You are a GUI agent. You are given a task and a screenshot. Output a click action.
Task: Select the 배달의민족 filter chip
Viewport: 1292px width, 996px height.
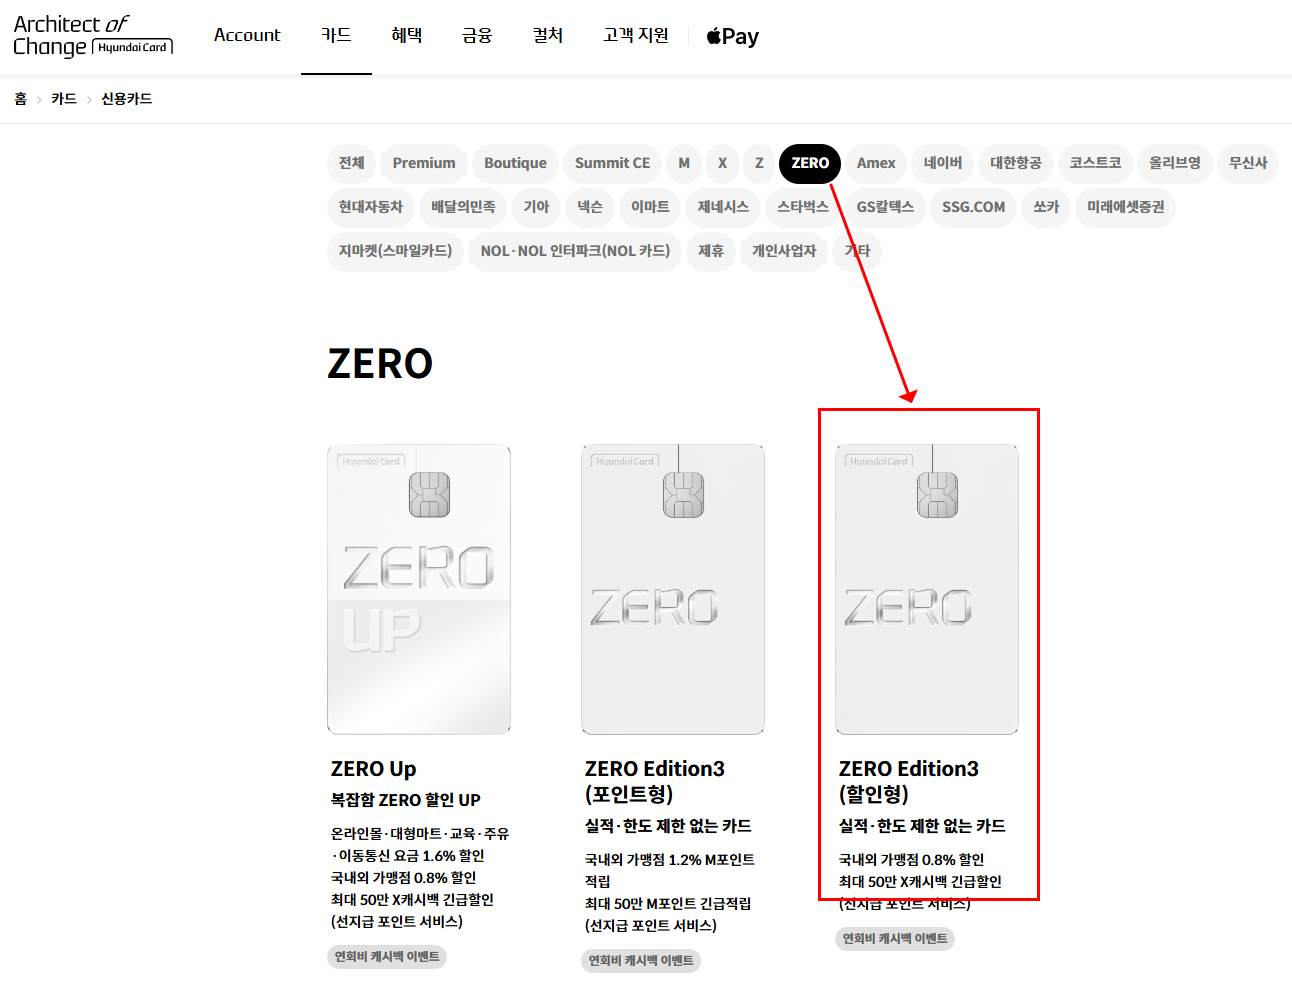point(463,207)
